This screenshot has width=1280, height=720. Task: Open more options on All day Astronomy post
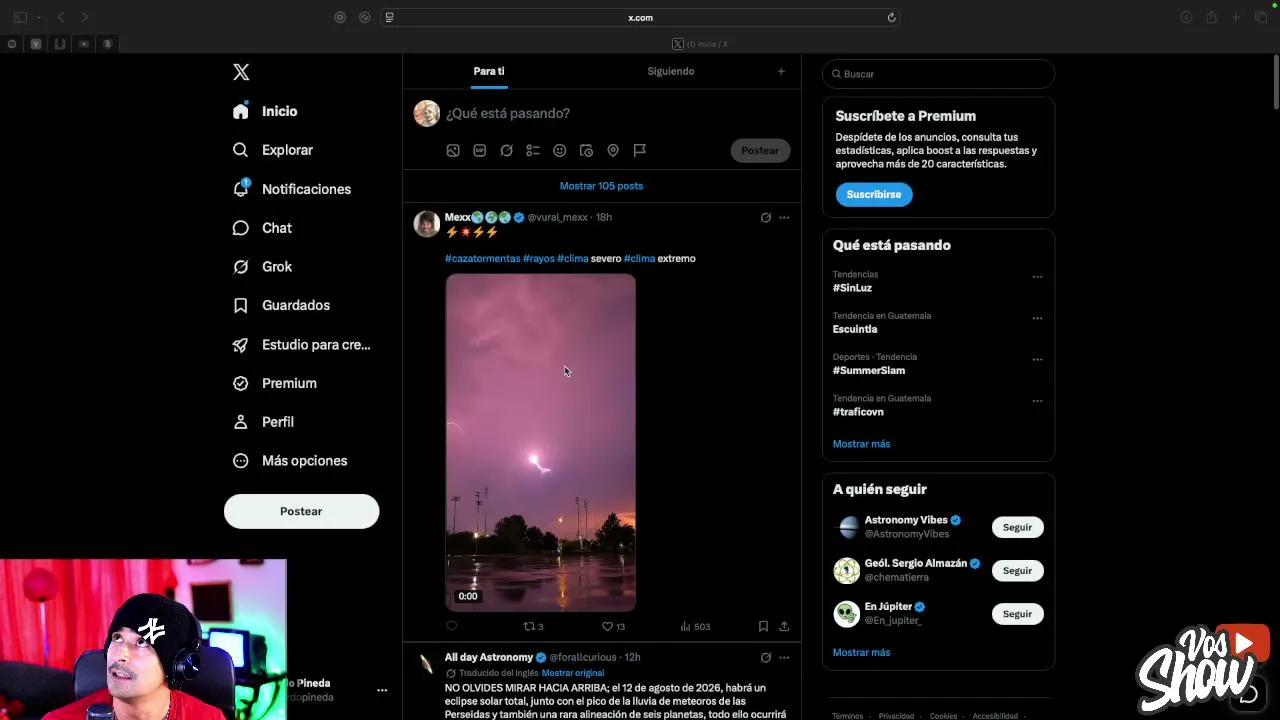click(784, 657)
